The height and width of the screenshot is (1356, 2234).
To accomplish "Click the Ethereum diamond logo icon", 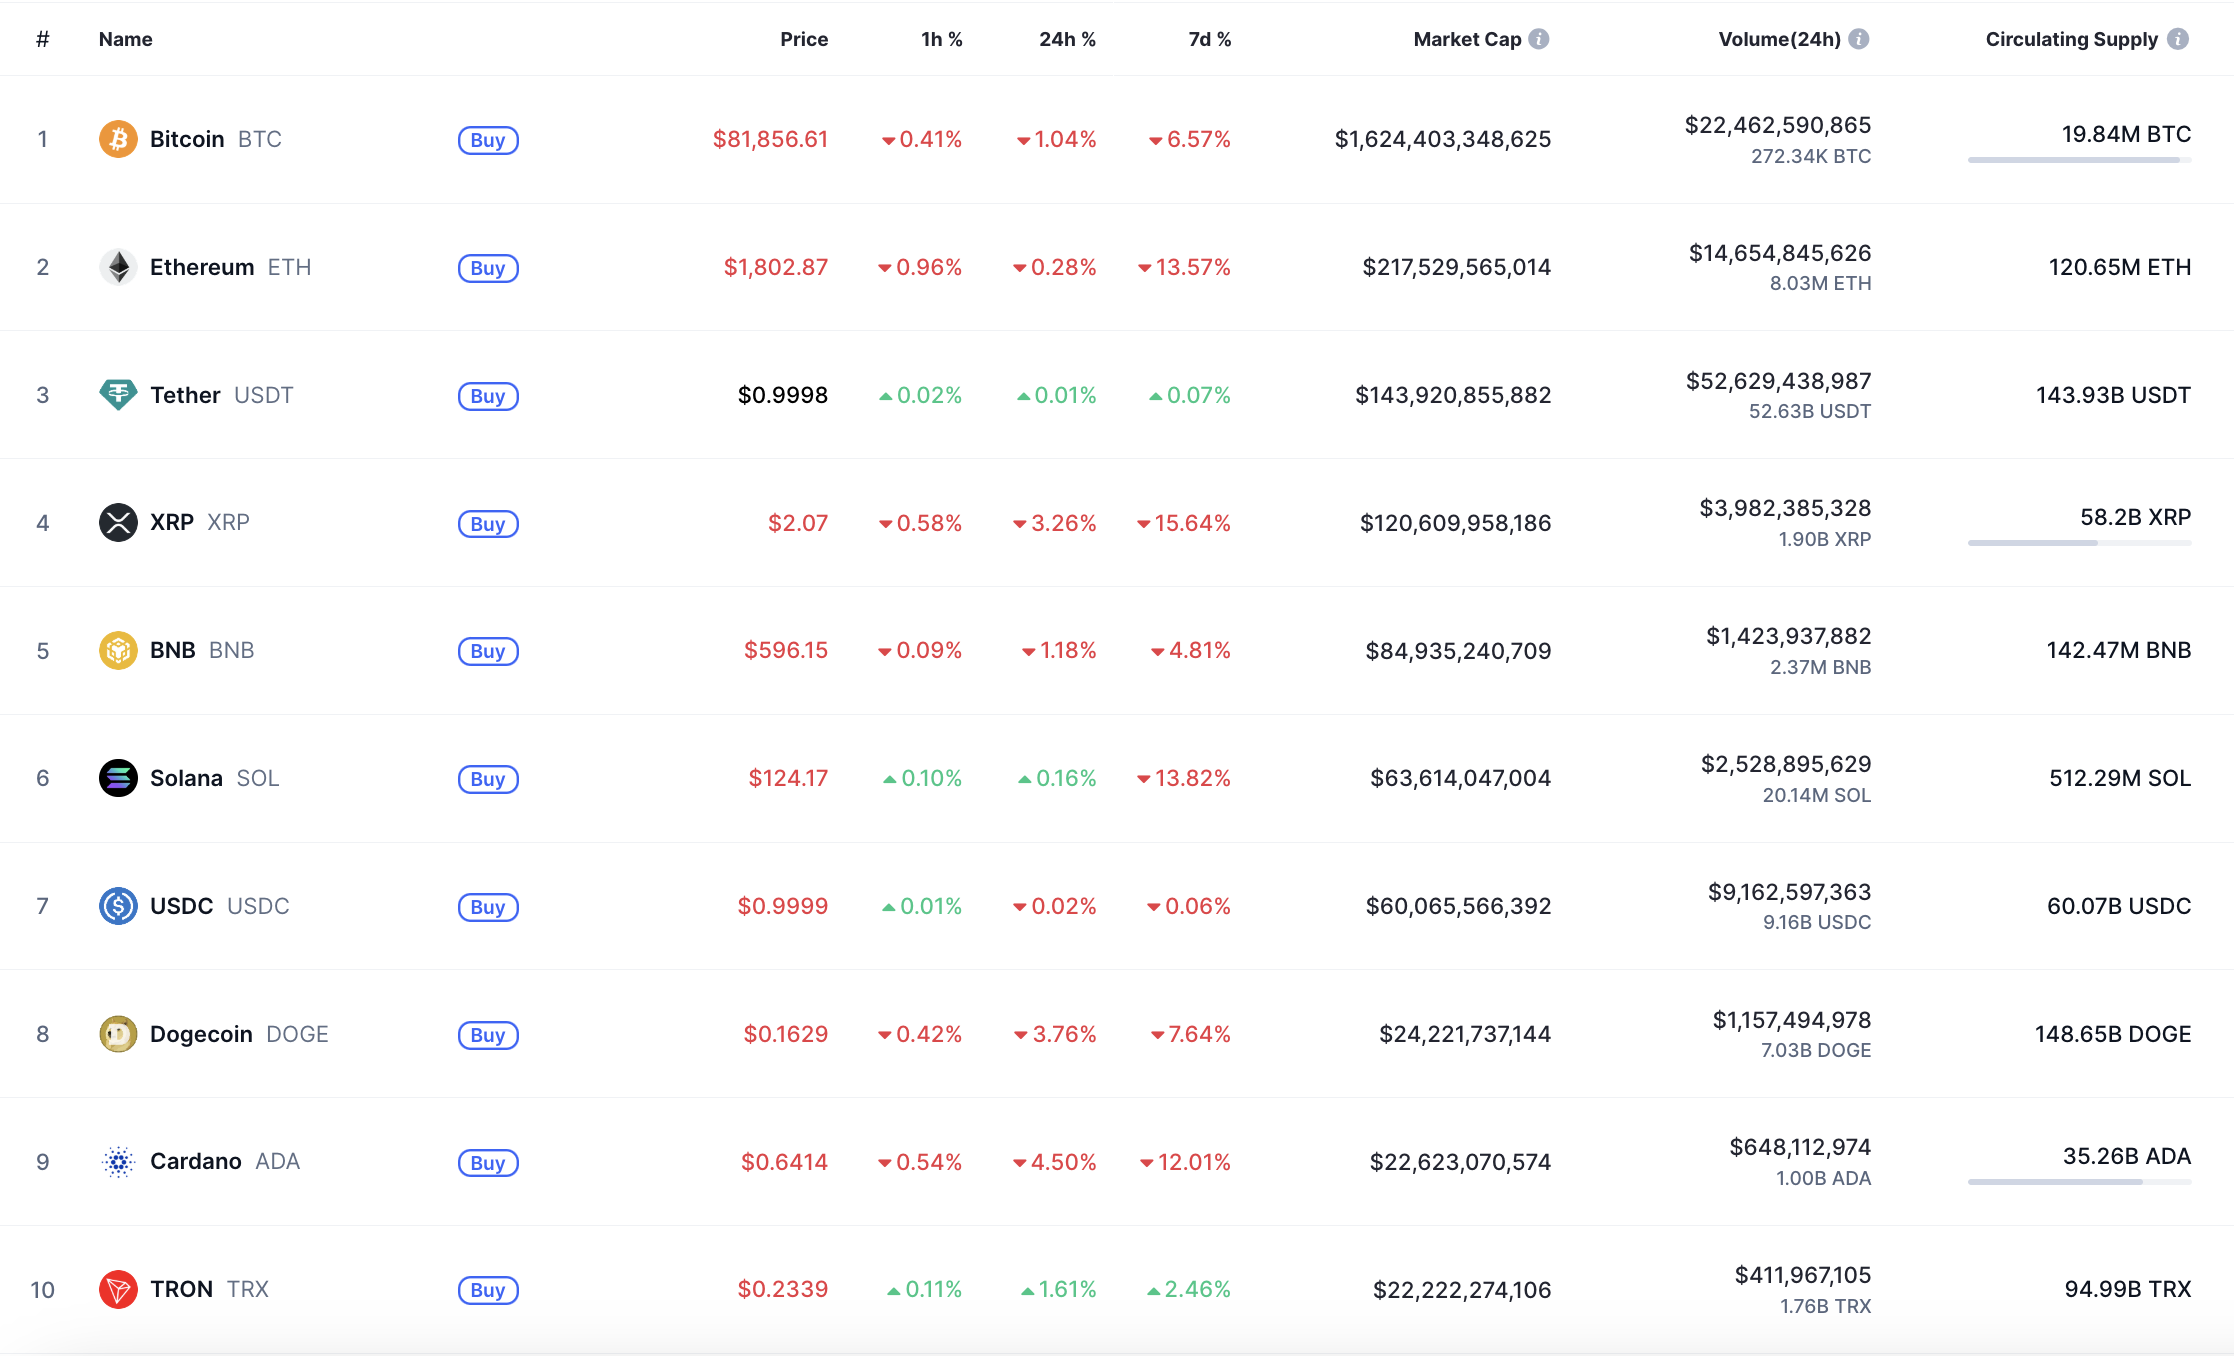I will (118, 267).
